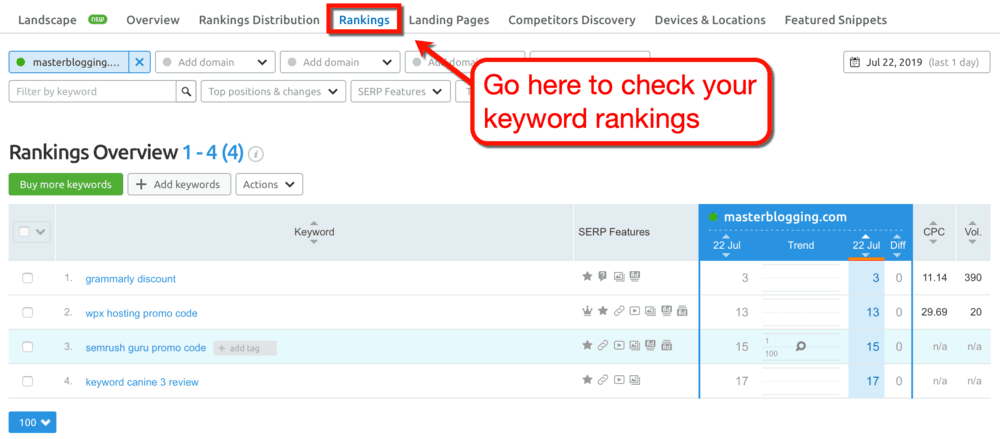
Task: Click the images icon for keyword canine 3 review
Action: pyautogui.click(x=635, y=380)
